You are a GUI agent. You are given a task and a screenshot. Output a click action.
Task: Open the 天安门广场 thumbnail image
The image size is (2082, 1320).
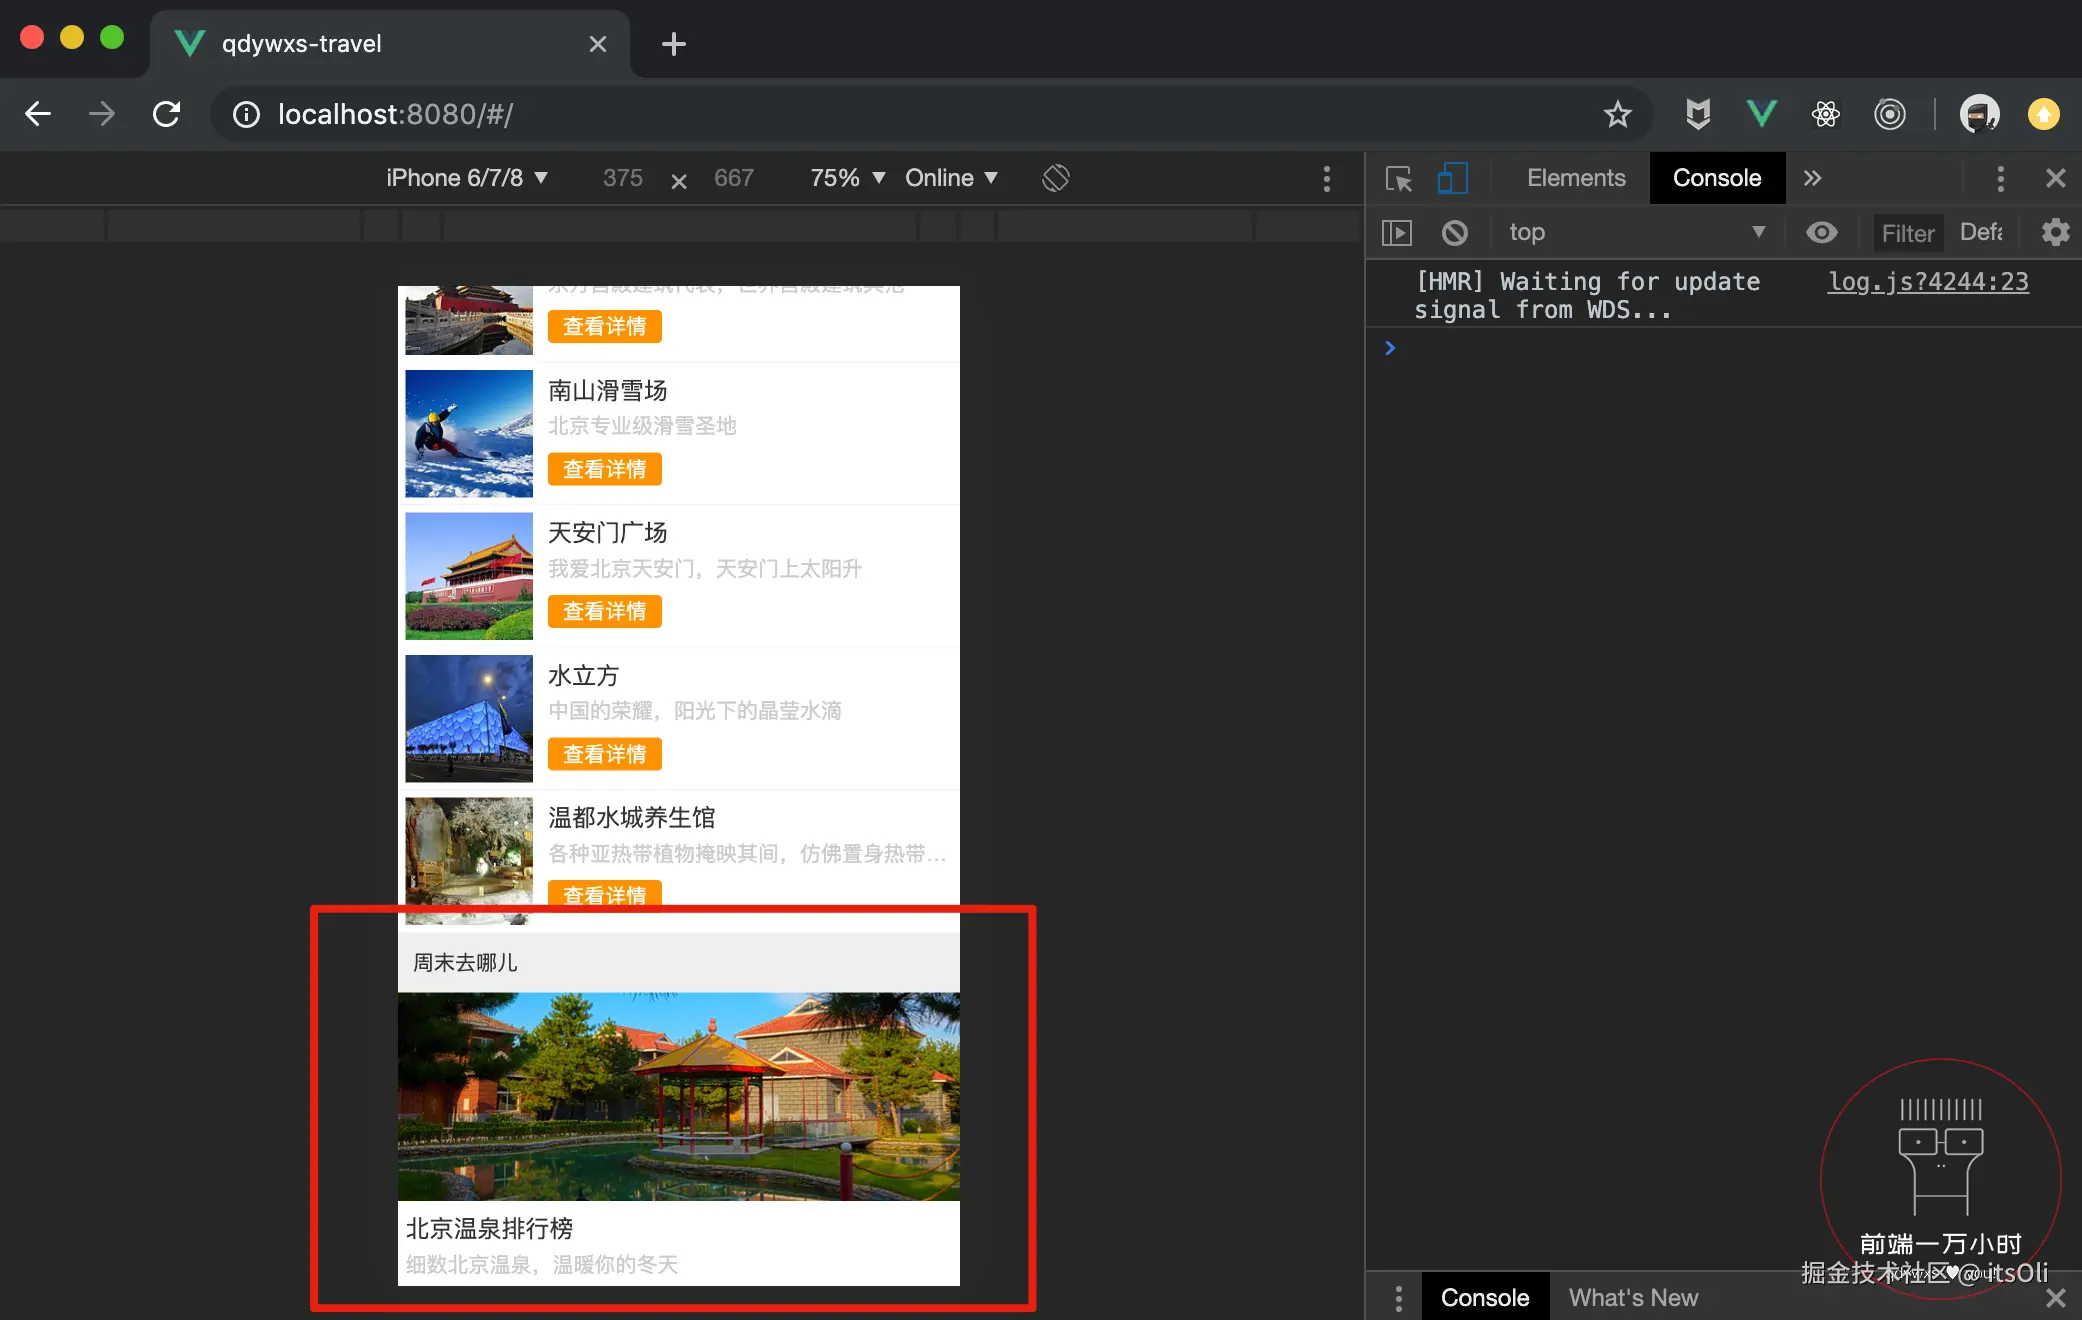469,576
